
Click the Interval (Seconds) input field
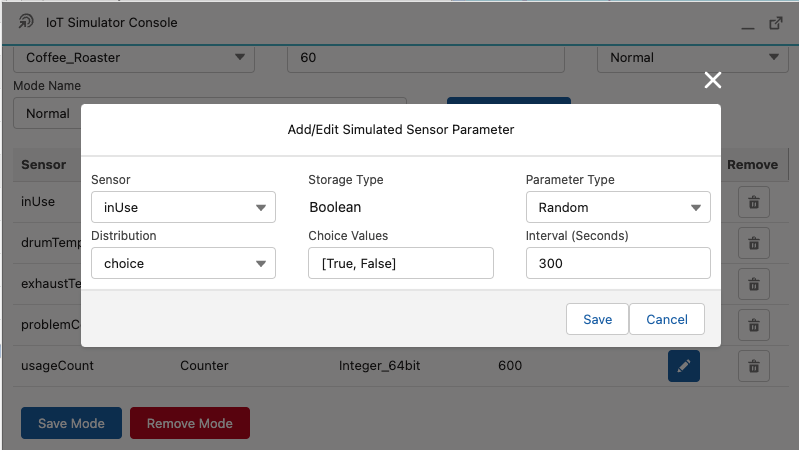(x=618, y=263)
